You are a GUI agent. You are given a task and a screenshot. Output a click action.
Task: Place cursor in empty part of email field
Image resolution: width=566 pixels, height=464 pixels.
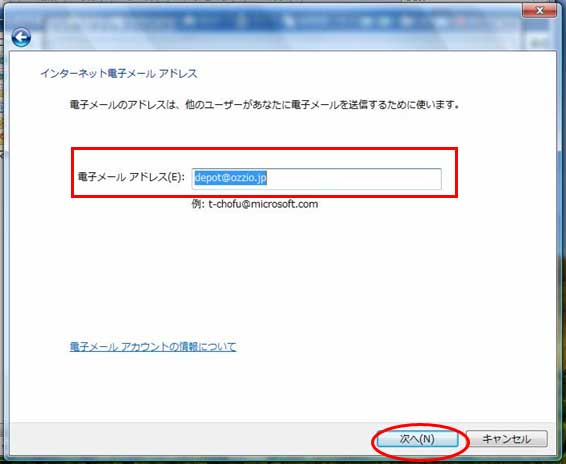tap(354, 178)
